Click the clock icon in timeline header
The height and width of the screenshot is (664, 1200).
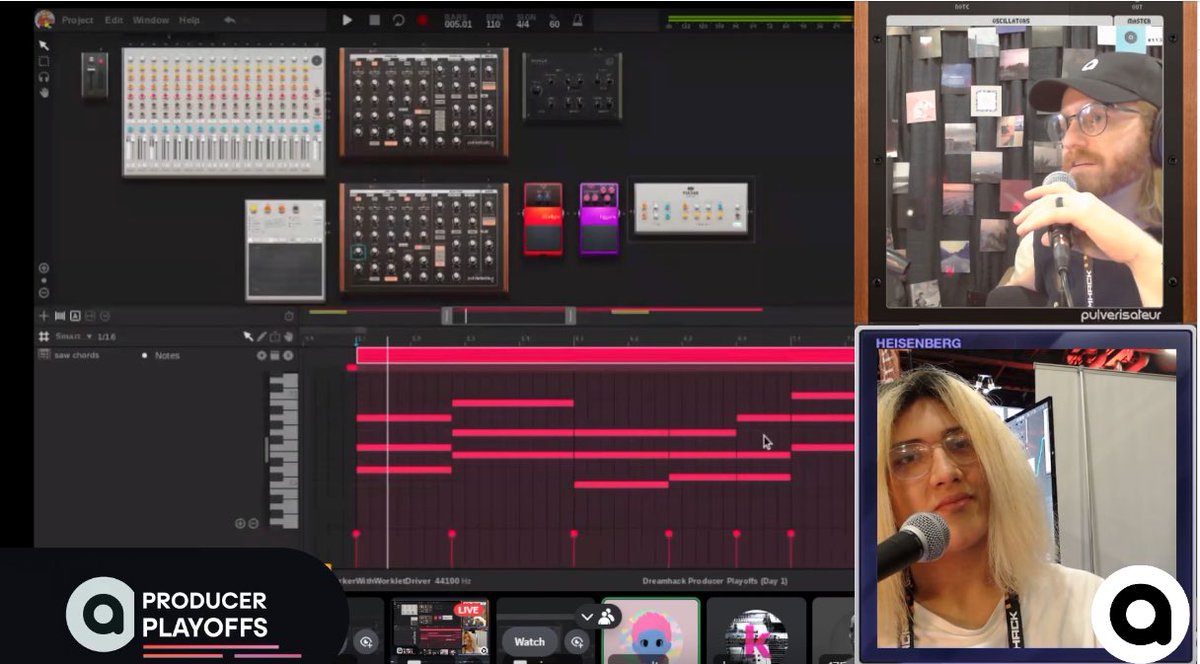point(289,316)
